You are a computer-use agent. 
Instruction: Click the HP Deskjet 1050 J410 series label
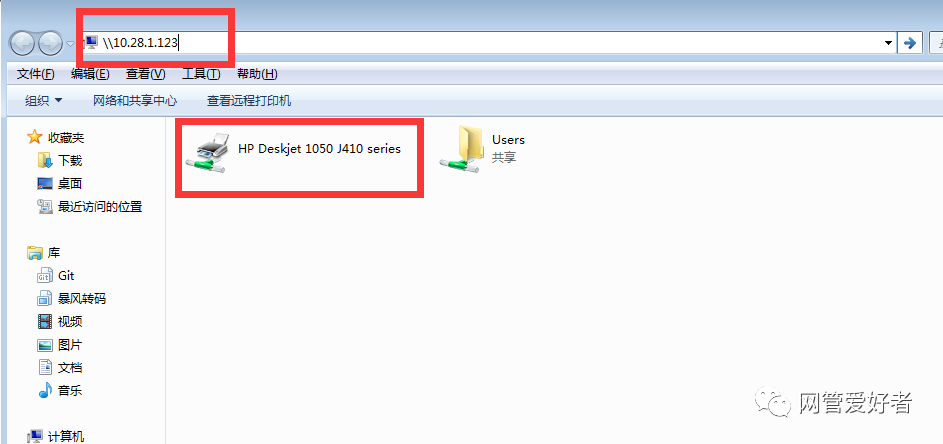[x=319, y=149]
